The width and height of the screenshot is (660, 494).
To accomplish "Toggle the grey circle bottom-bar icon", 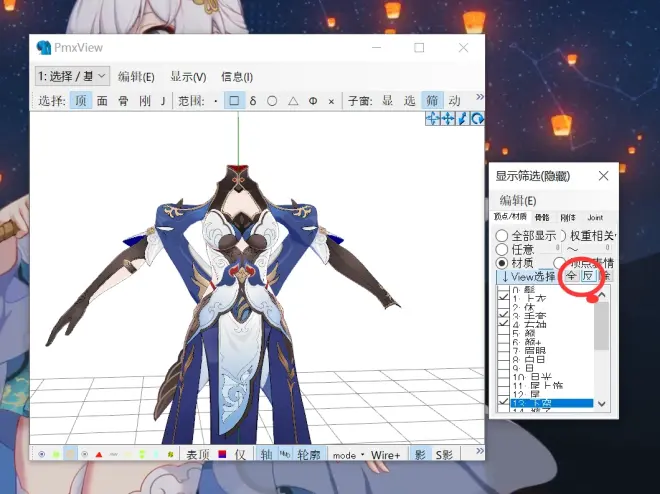I will [85, 454].
